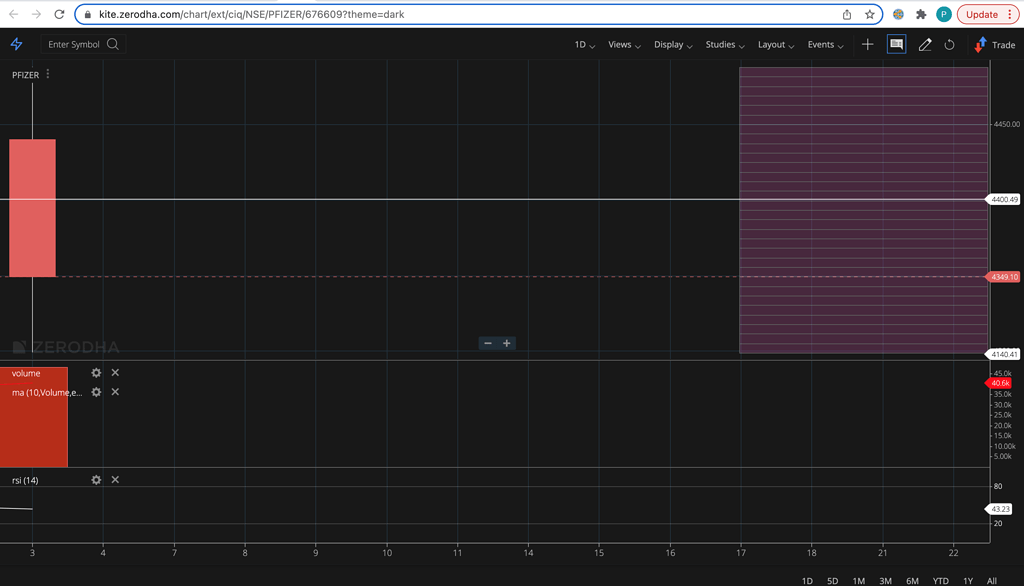
Task: Select the drawing pencil tool icon
Action: [925, 44]
